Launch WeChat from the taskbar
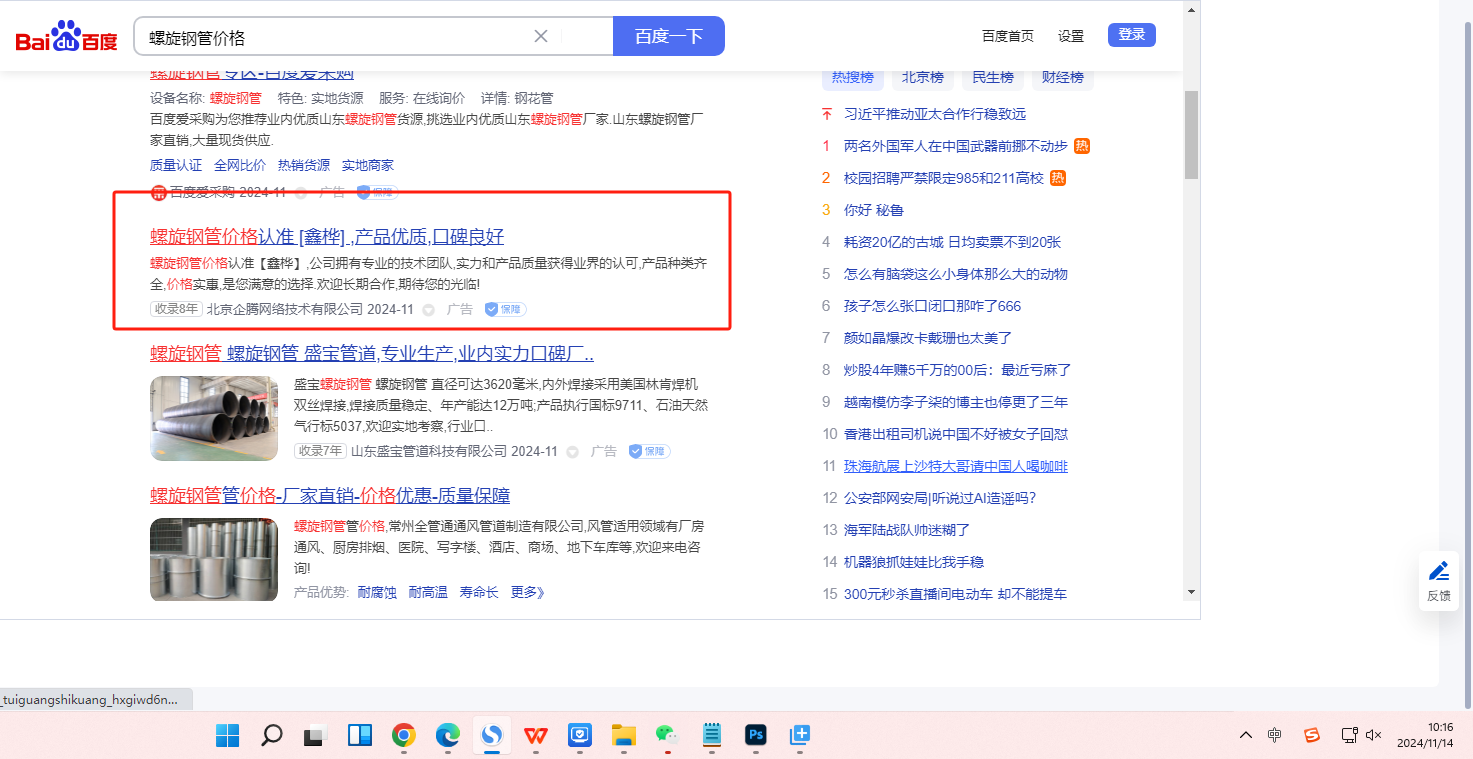Screen dimensions: 1473x759 coord(667,736)
